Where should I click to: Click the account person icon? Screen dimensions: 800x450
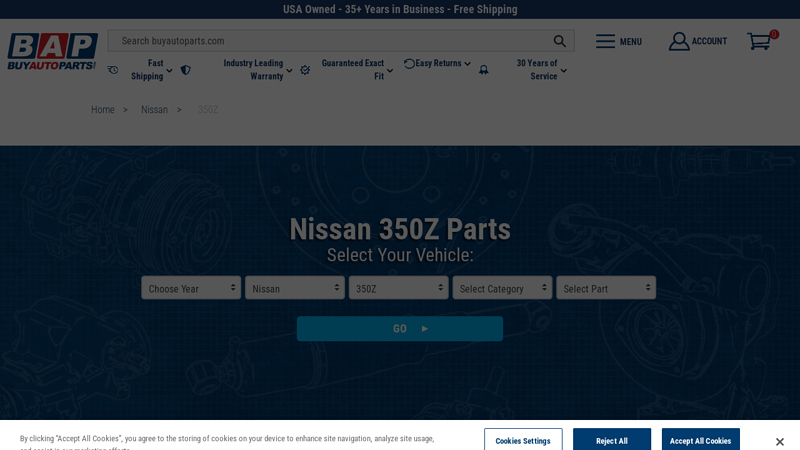click(679, 41)
